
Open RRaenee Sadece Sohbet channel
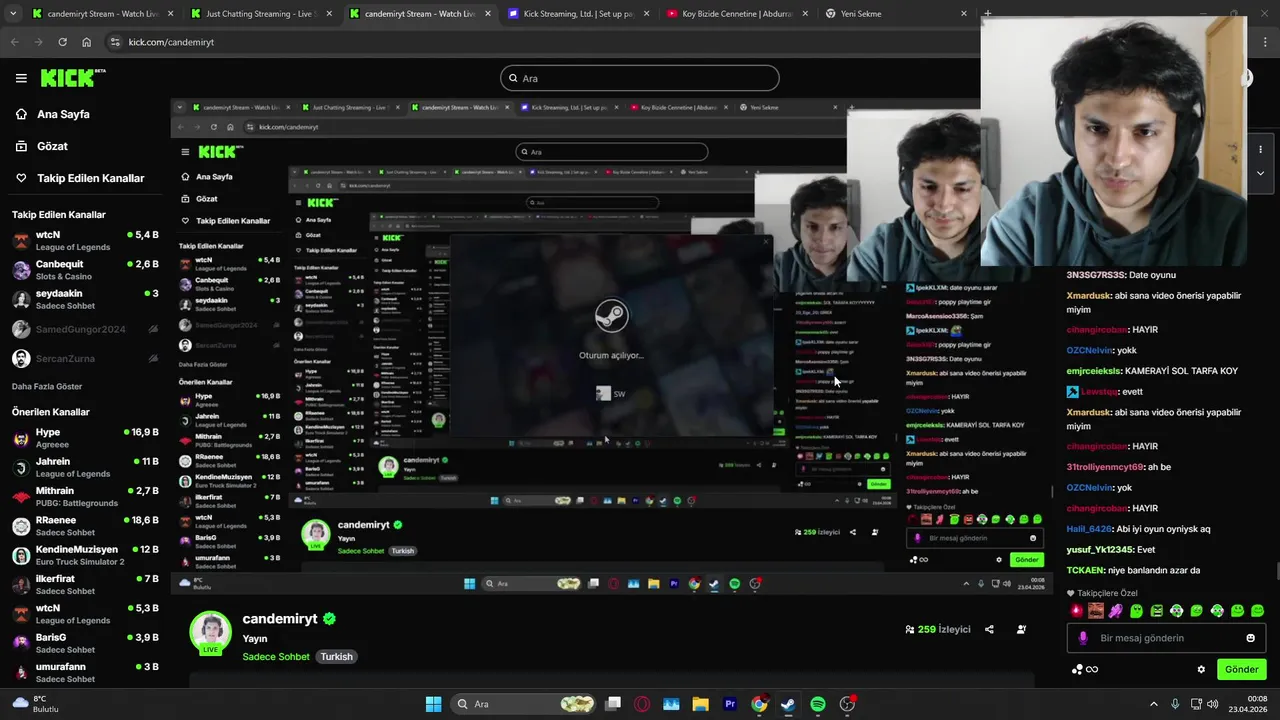pyautogui.click(x=85, y=526)
